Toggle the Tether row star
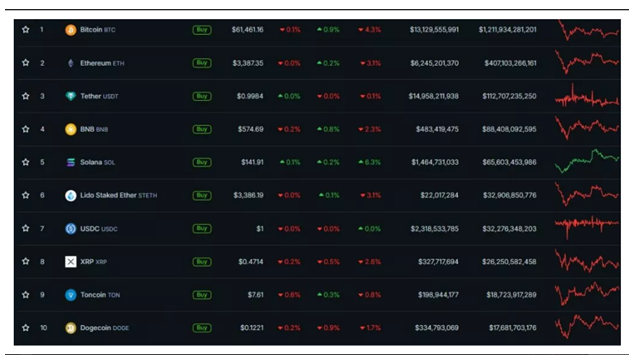 (26, 96)
